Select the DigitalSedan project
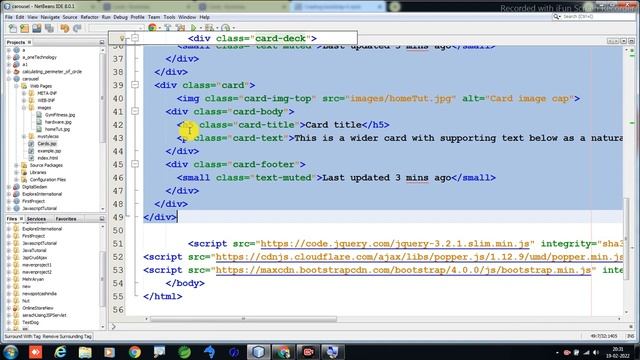This screenshot has height=360, width=640. tap(34, 187)
